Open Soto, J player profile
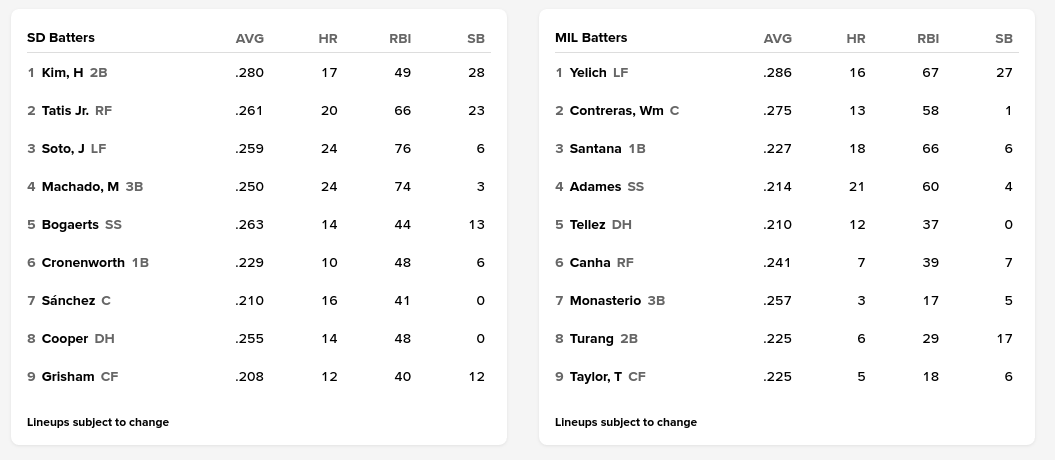The image size is (1055, 460). point(63,149)
